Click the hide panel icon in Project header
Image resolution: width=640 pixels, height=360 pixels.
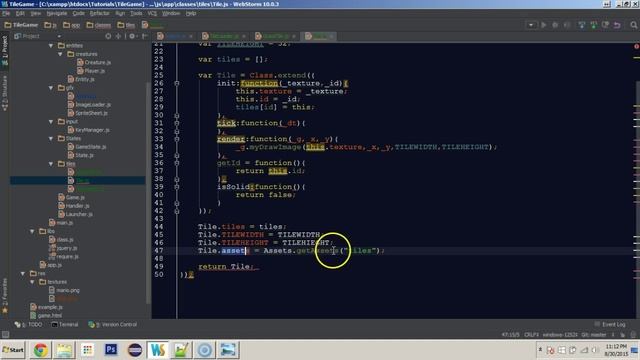[144, 36]
